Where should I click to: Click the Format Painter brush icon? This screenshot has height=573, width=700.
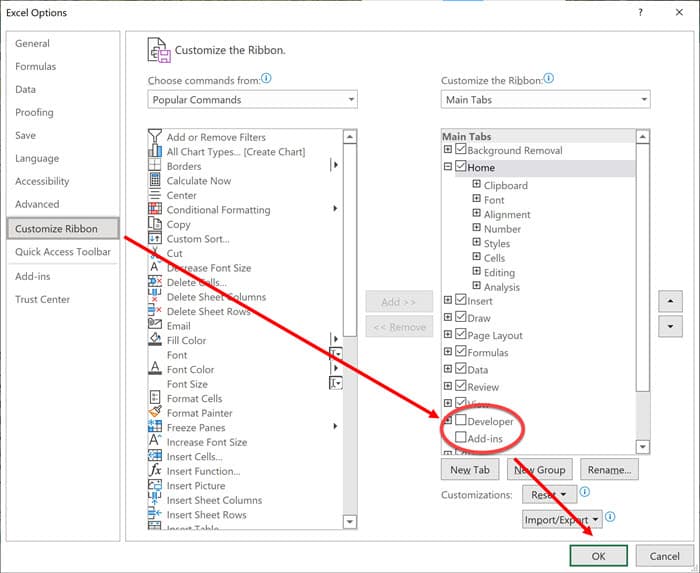pyautogui.click(x=155, y=412)
